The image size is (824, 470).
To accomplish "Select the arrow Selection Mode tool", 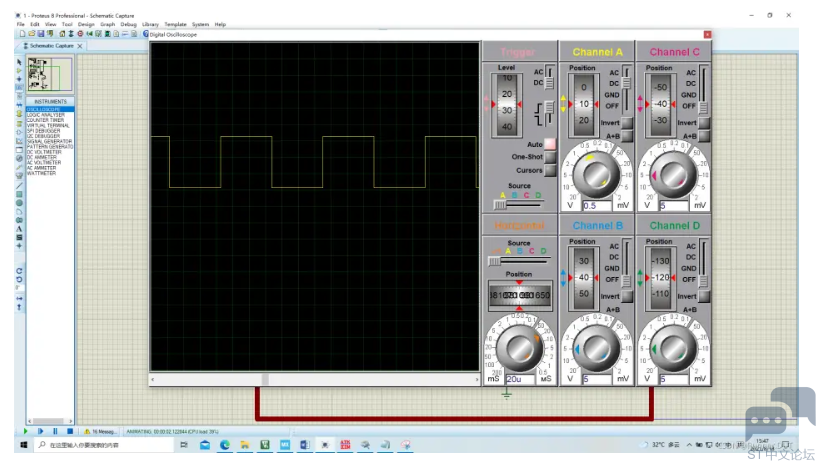I will pyautogui.click(x=19, y=62).
